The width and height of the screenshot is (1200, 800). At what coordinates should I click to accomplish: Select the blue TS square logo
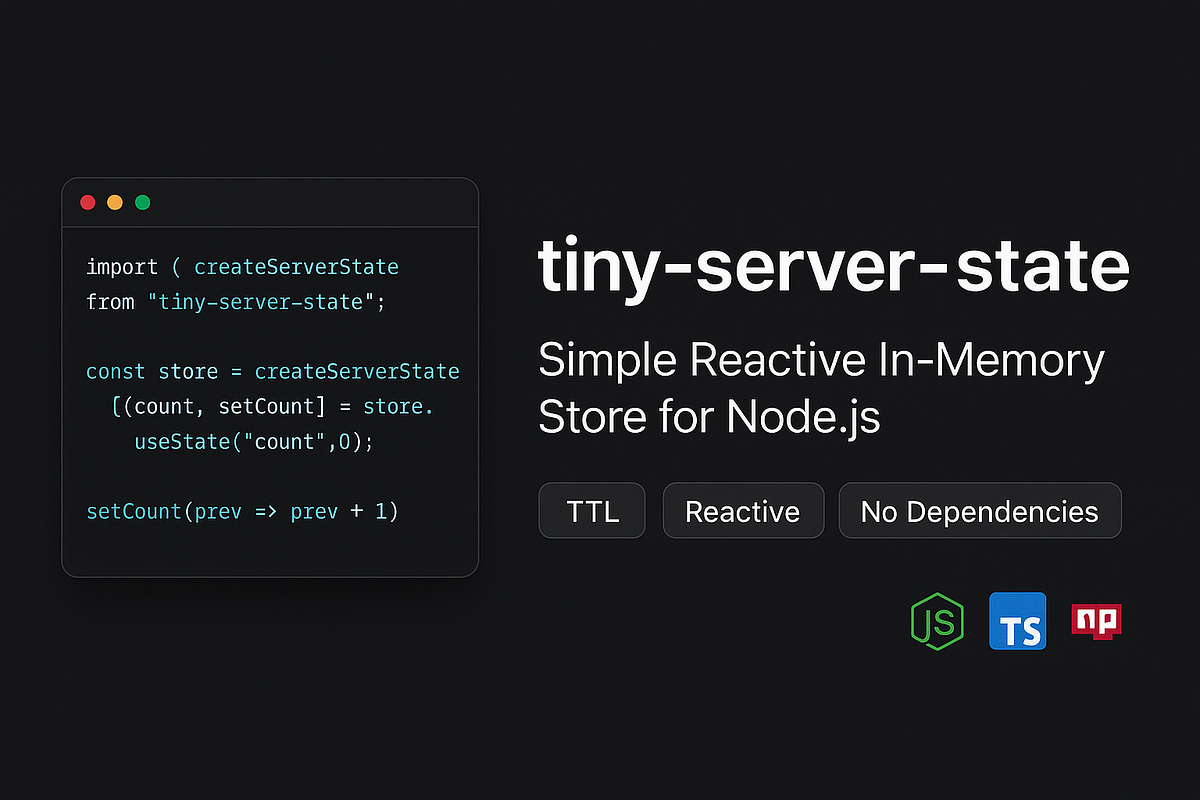tap(1017, 621)
